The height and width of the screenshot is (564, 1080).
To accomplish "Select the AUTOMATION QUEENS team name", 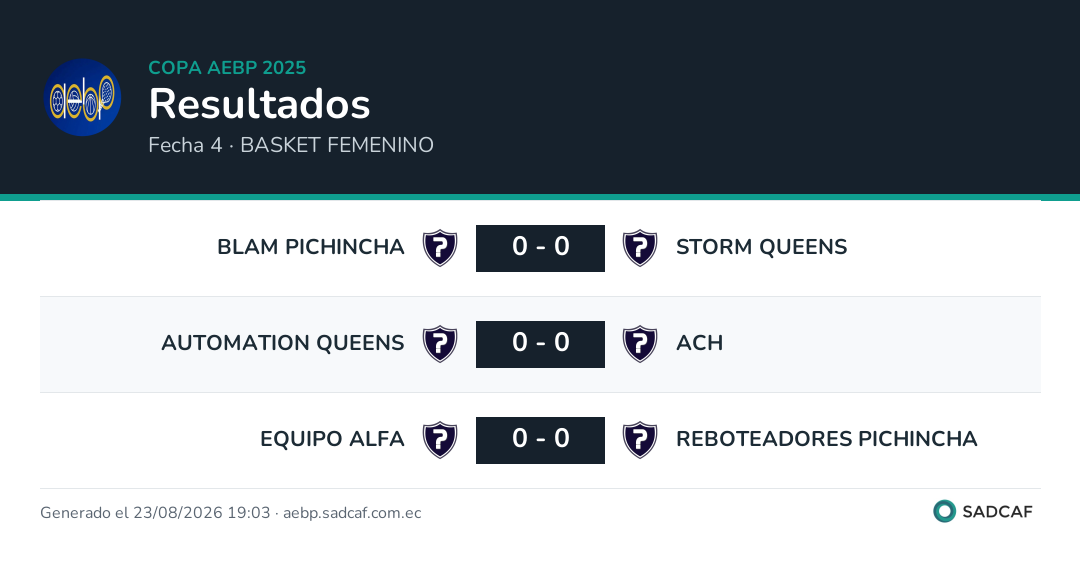I will (x=282, y=343).
